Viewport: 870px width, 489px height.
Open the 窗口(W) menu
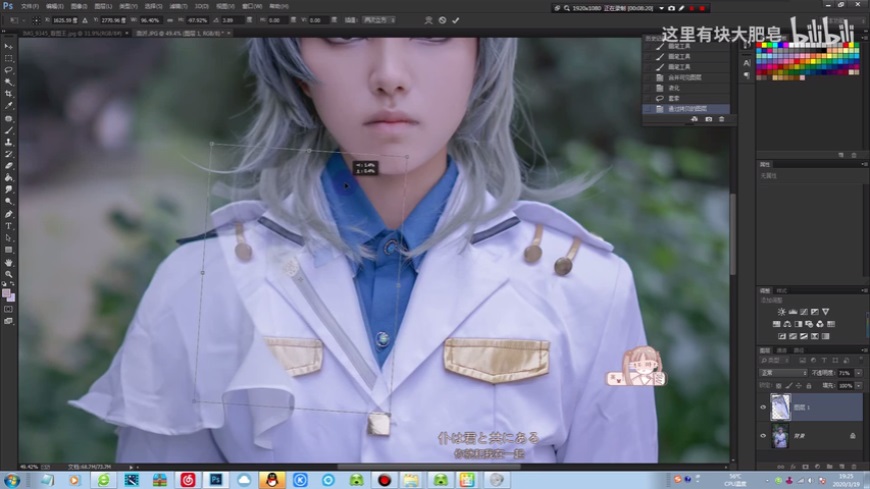click(252, 6)
